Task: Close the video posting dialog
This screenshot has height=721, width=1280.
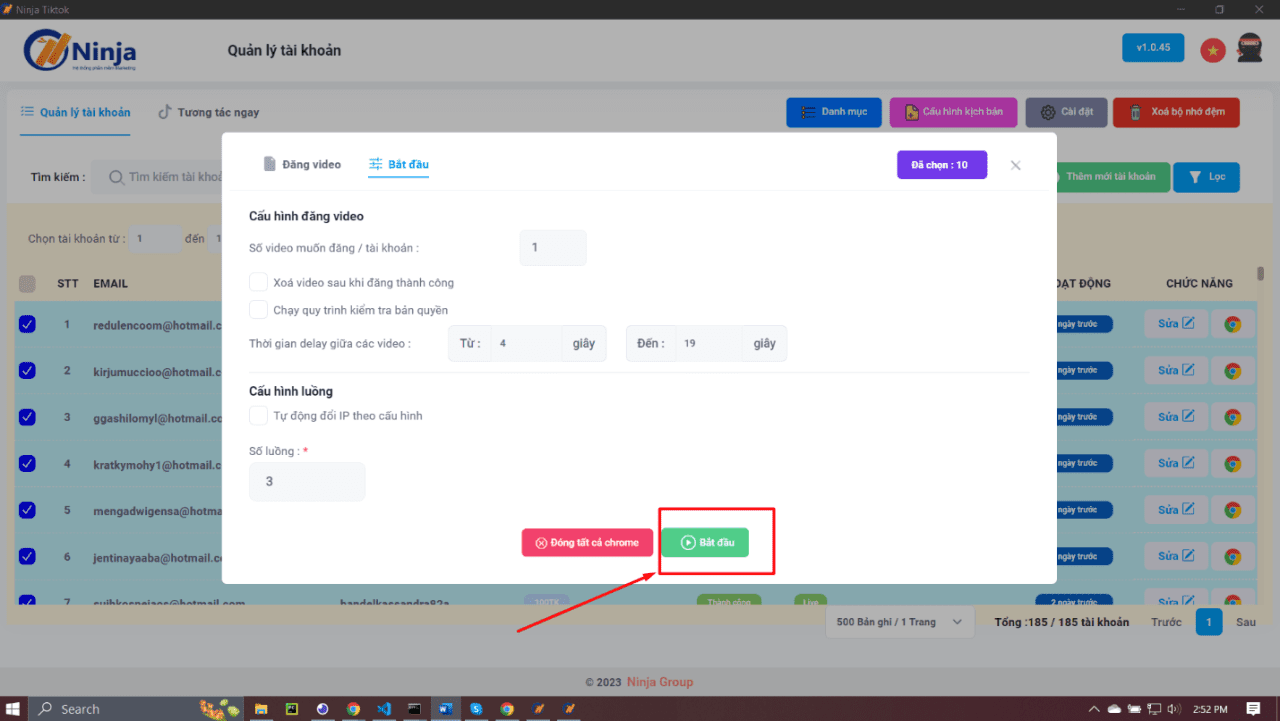Action: pos(1015,165)
